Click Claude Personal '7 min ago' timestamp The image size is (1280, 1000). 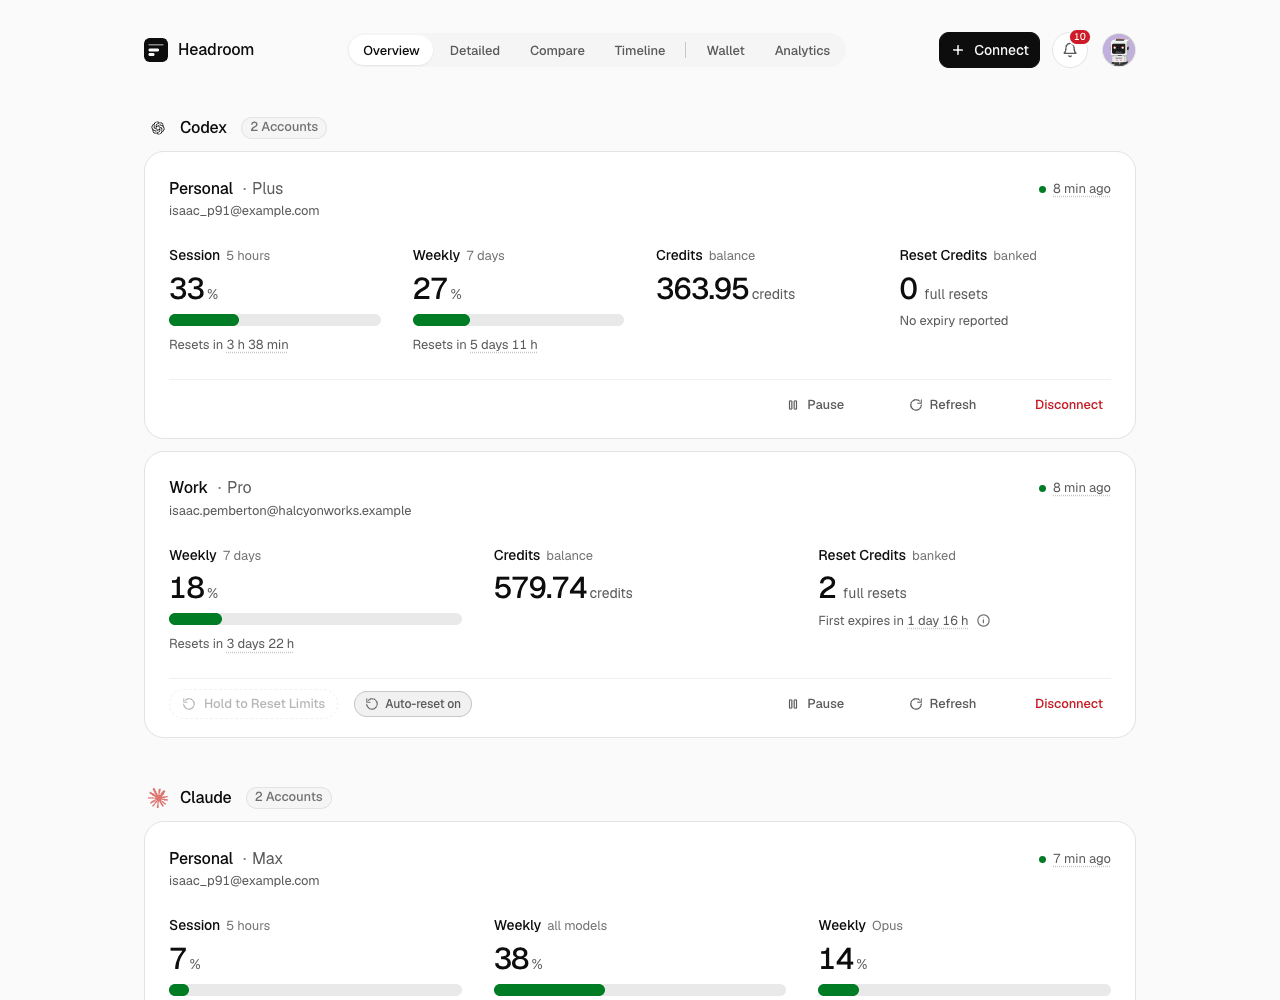[x=1081, y=859]
